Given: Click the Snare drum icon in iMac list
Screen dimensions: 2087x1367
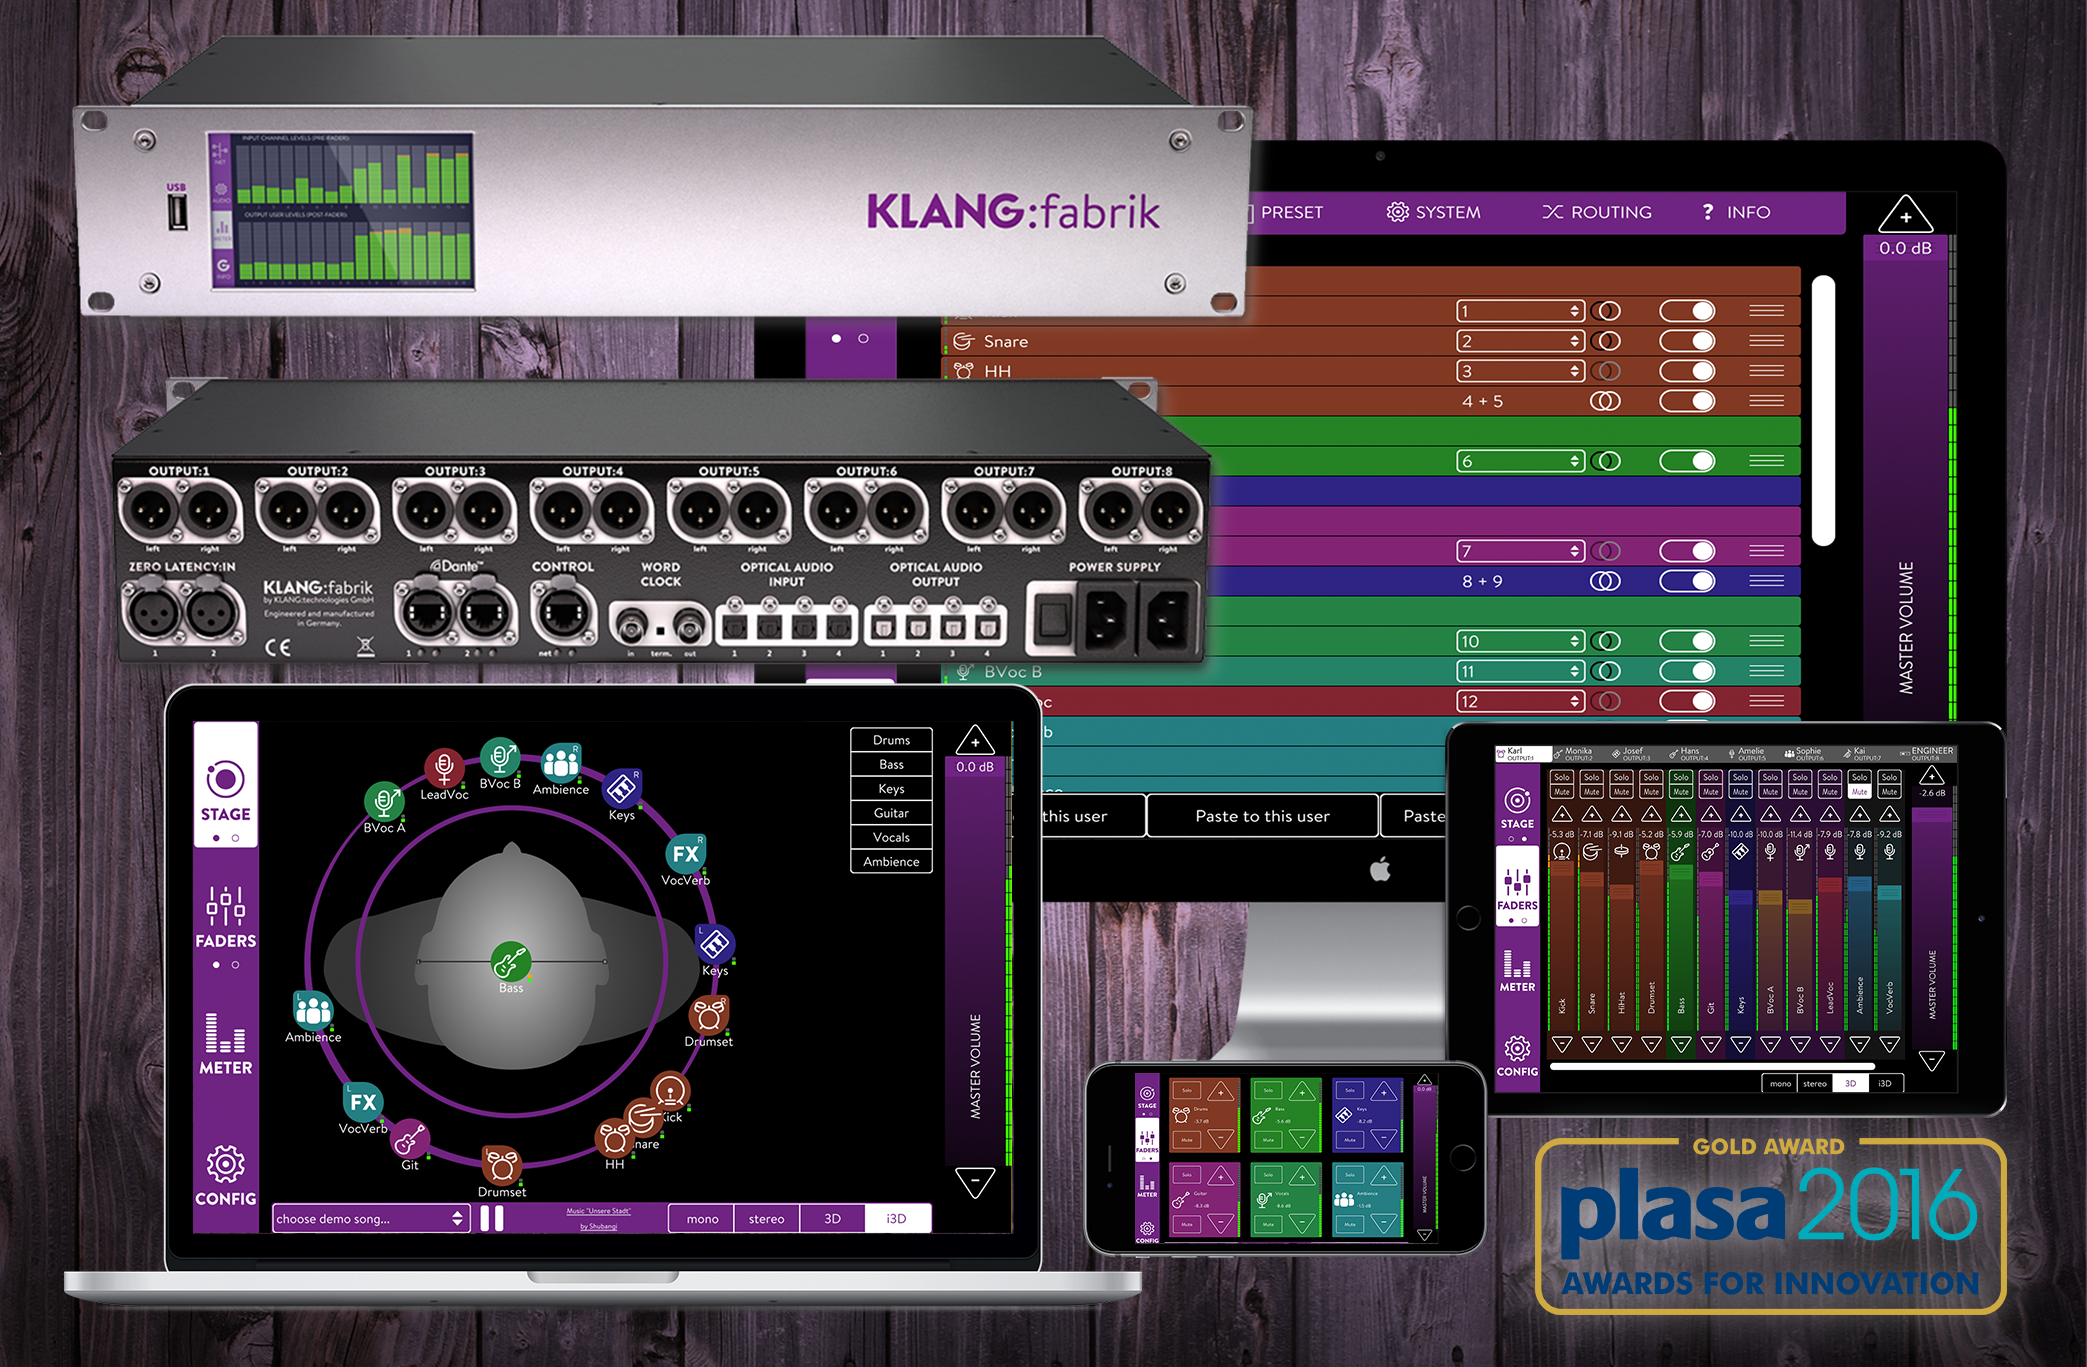Looking at the screenshot, I should click(x=963, y=341).
